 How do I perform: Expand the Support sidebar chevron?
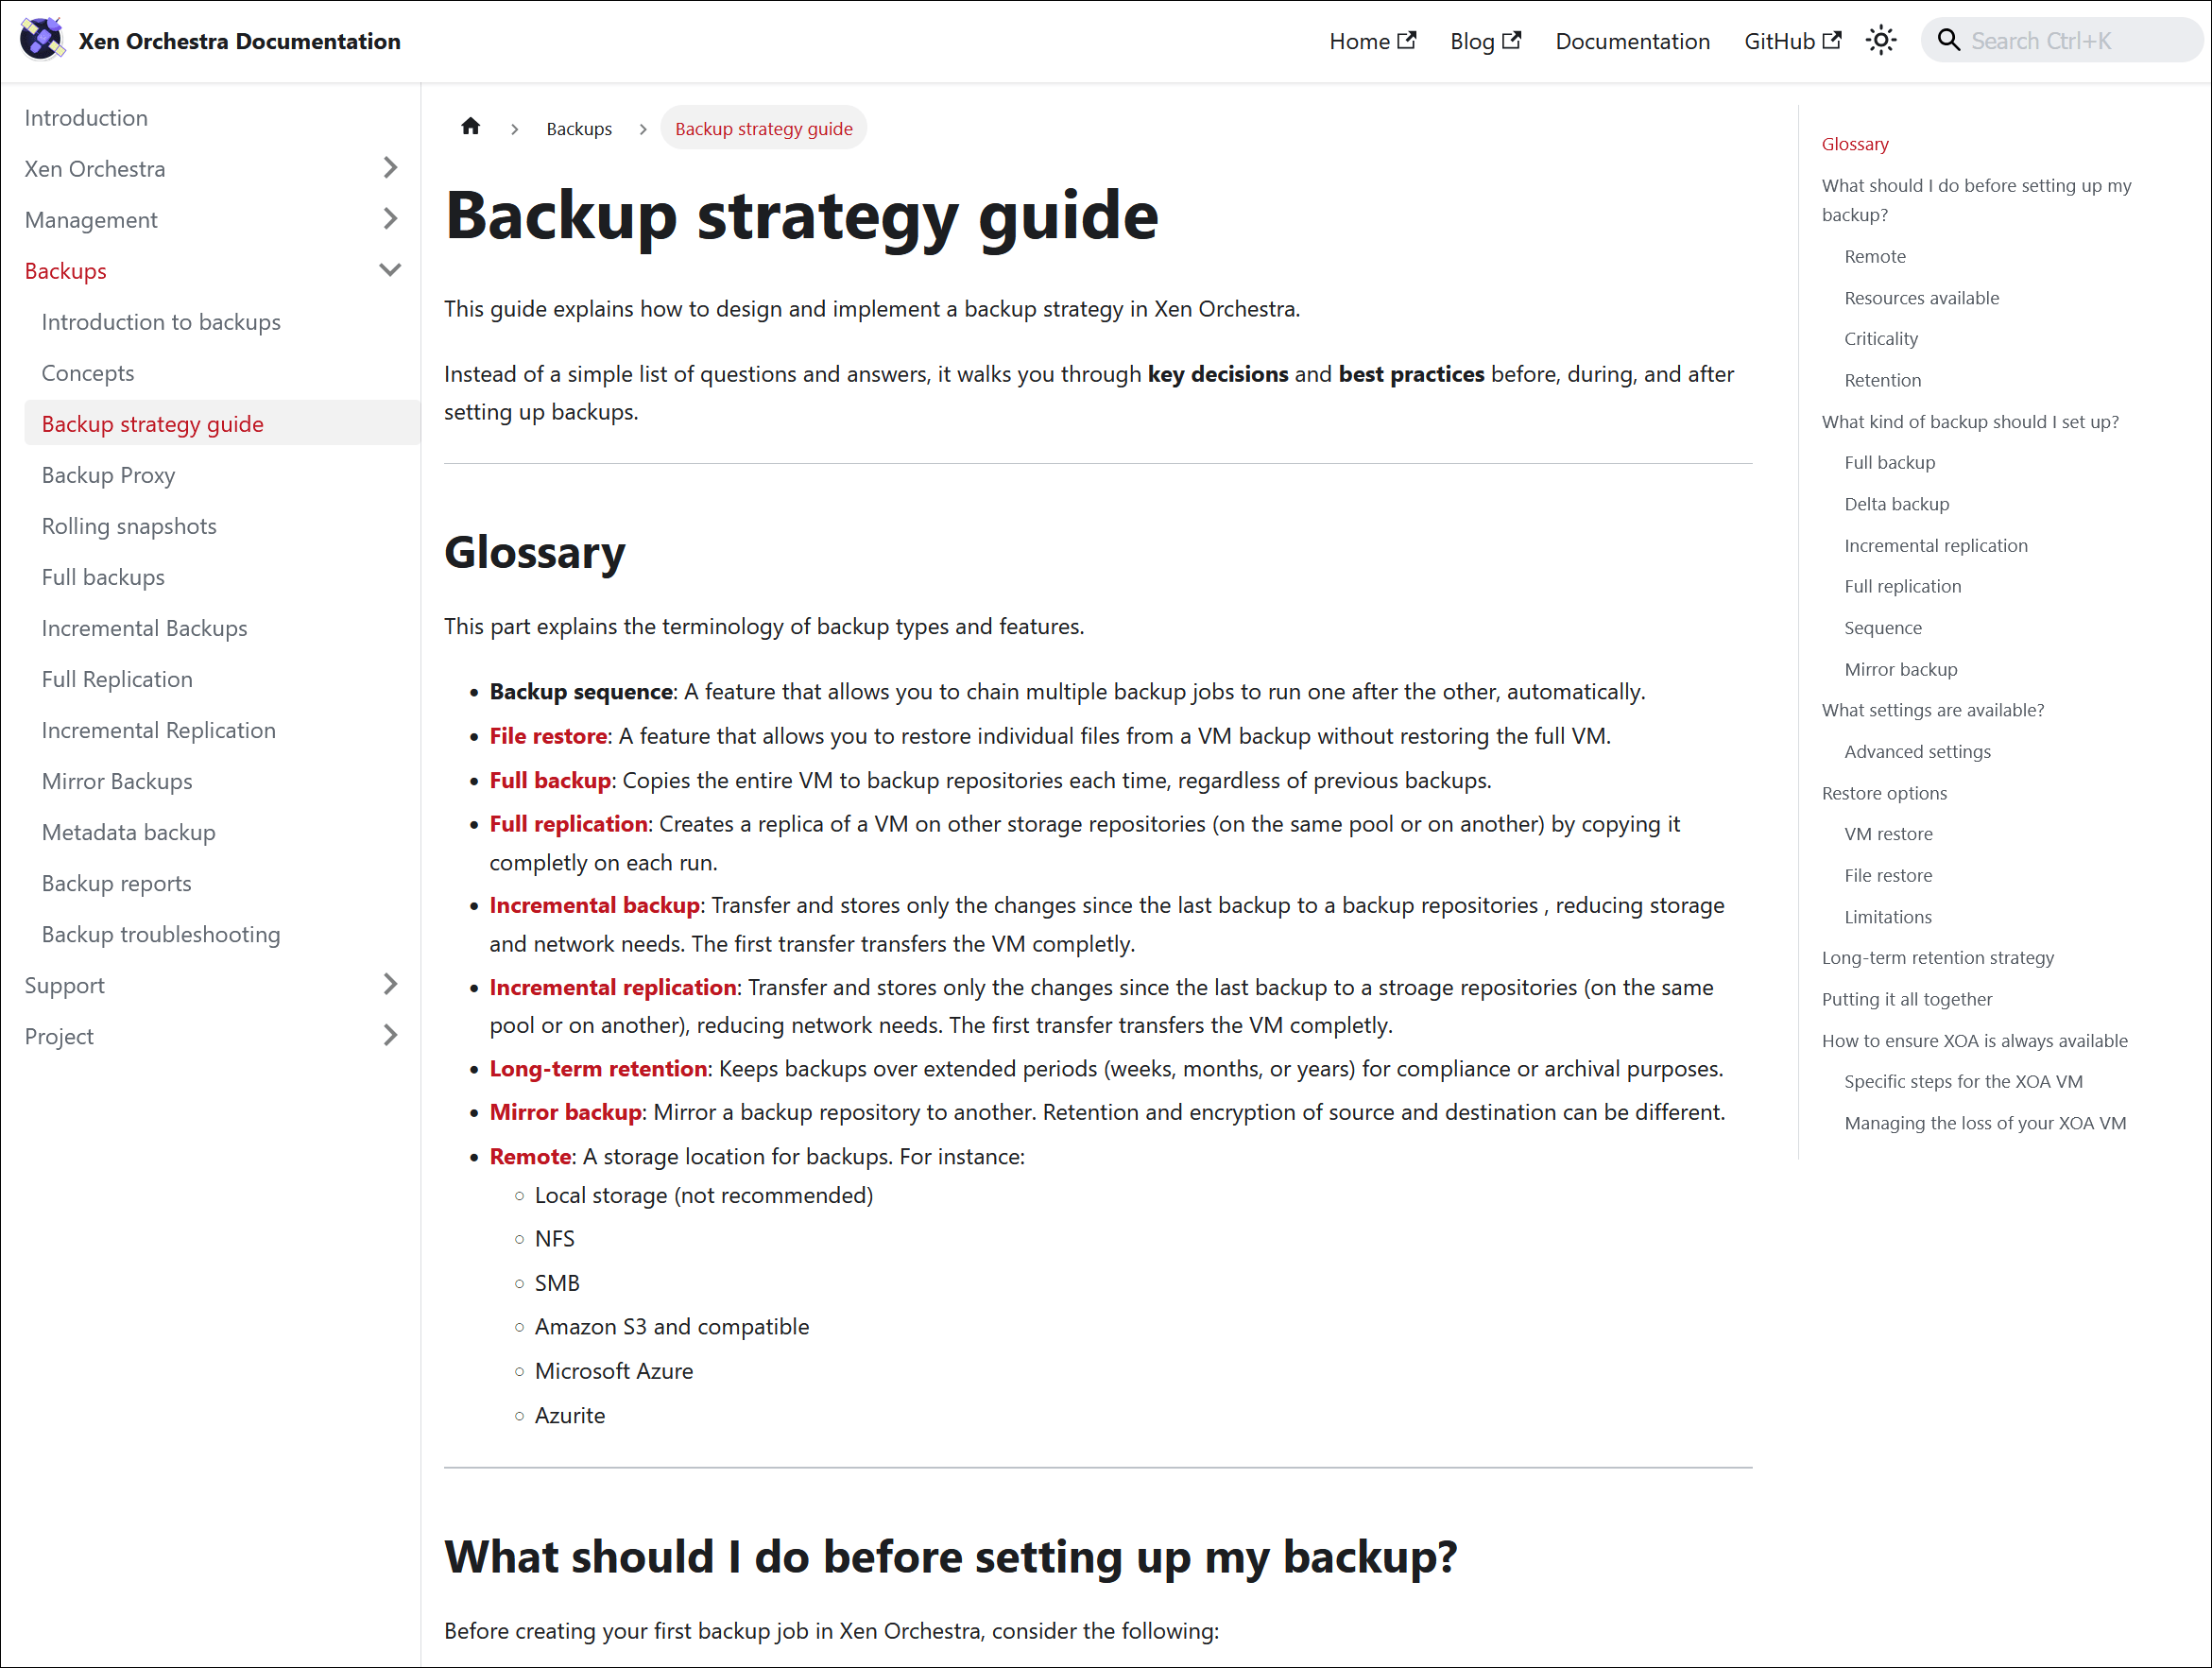(x=390, y=985)
